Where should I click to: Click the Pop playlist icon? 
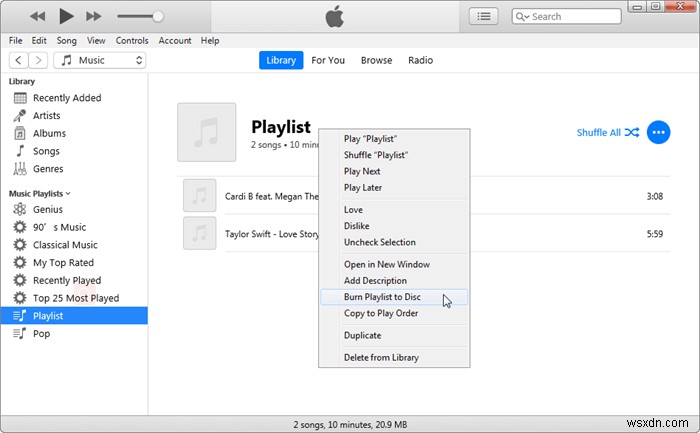20,333
